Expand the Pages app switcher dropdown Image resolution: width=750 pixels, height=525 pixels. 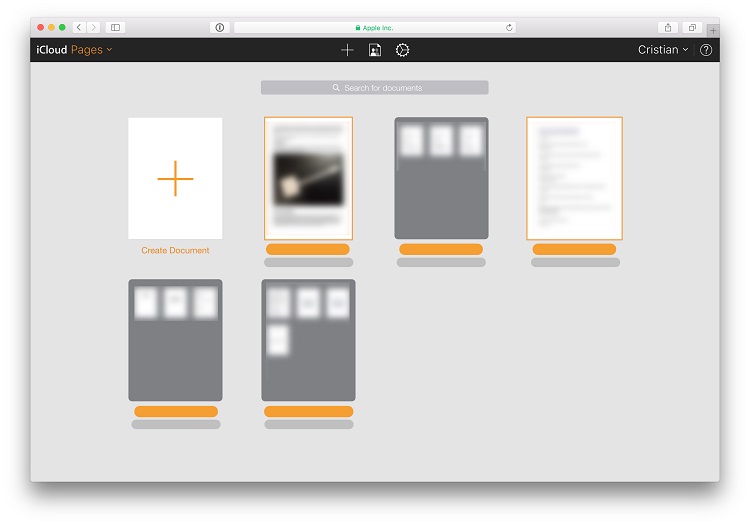pos(92,50)
